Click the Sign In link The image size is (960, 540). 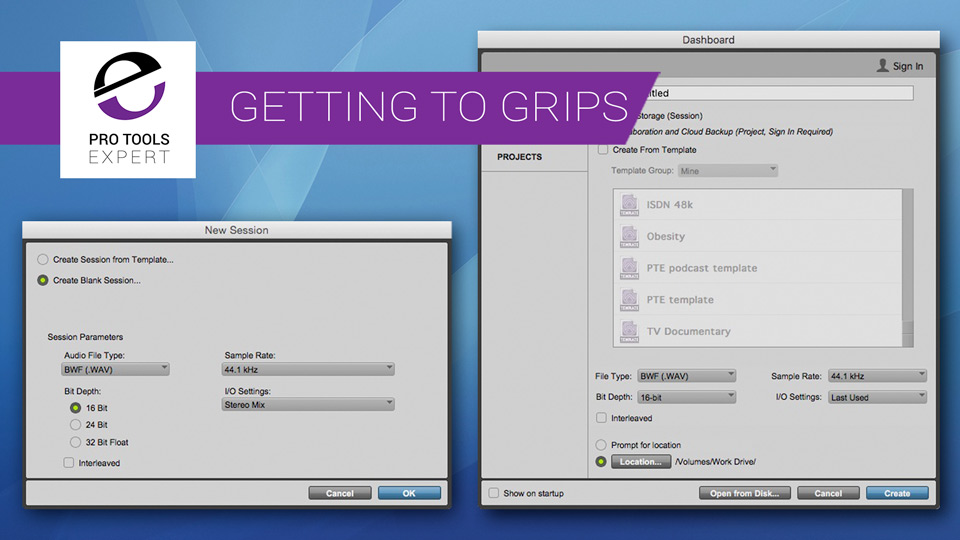coord(907,66)
